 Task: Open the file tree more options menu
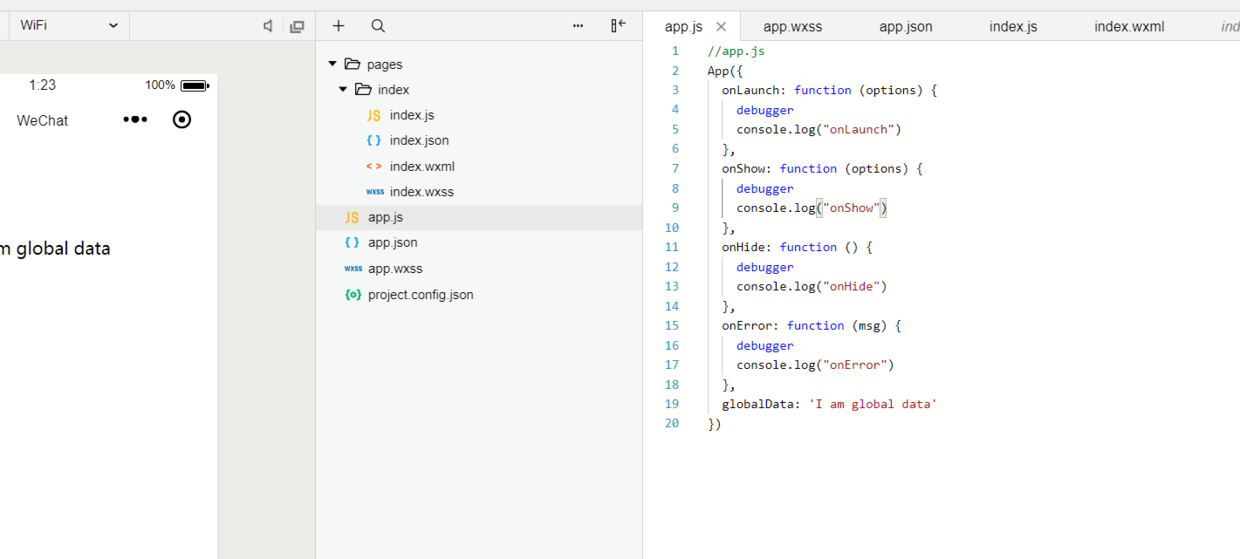point(578,26)
